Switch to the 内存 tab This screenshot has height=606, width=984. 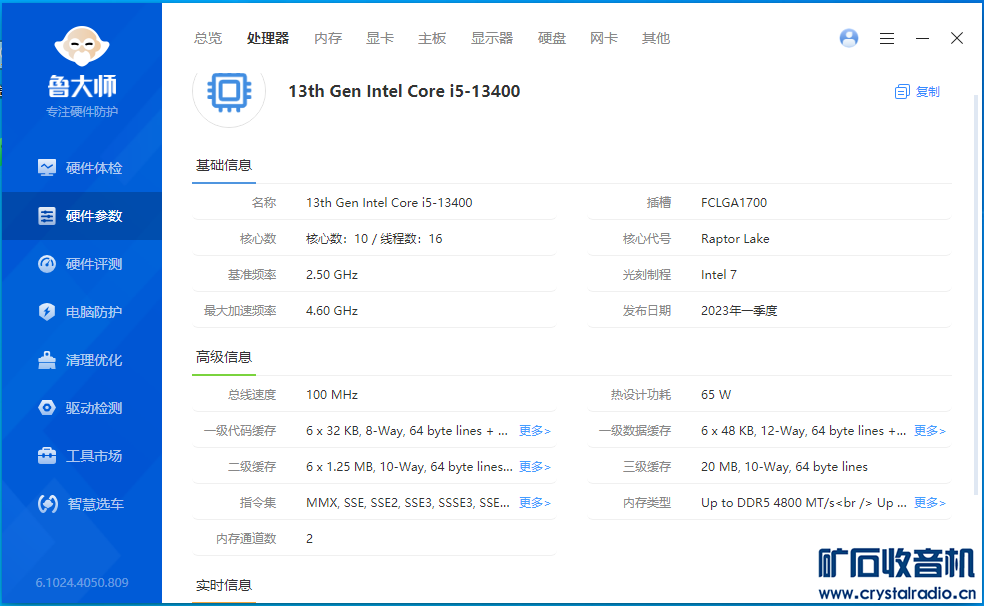tap(328, 38)
